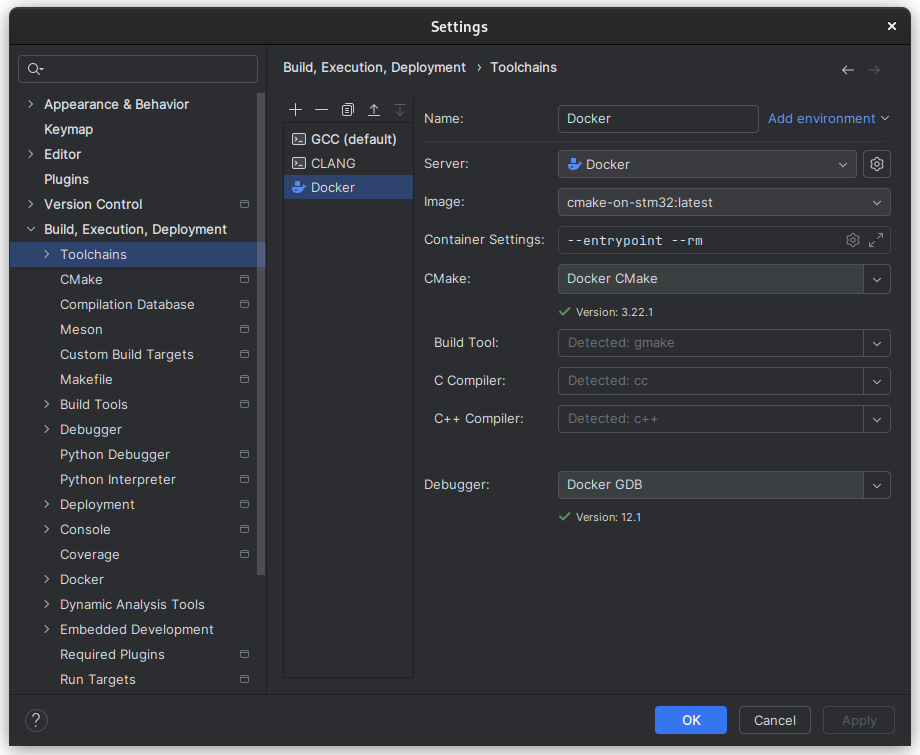Navigate back using the breadcrumb back arrow
This screenshot has height=755, width=920.
[x=847, y=69]
